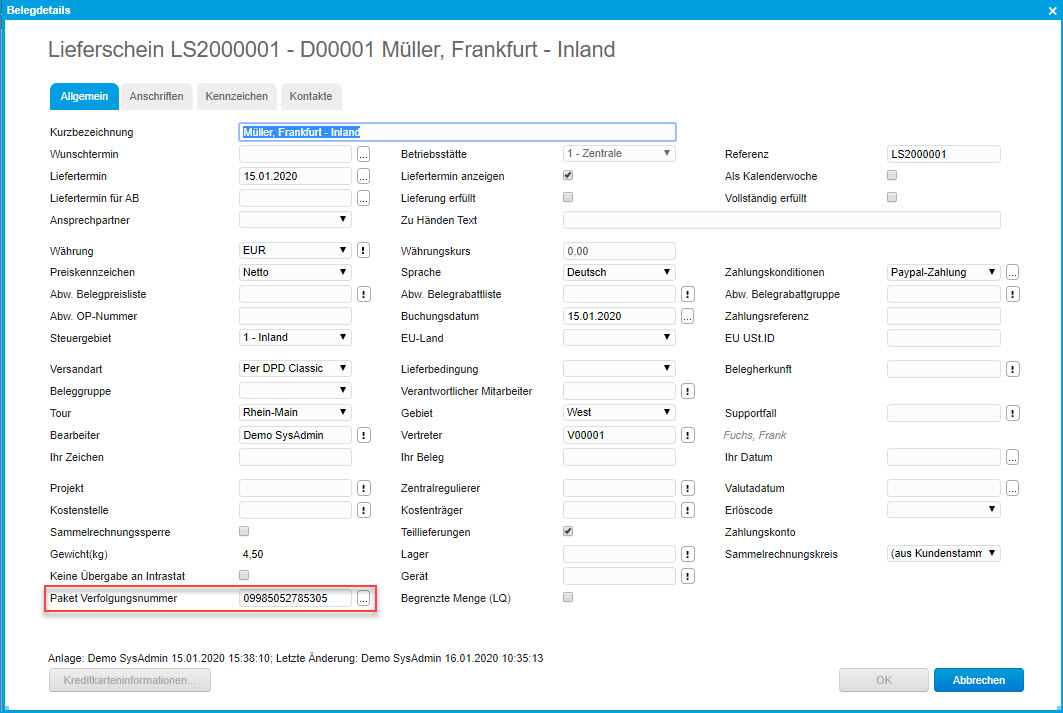1063x713 pixels.
Task: Open the Steuergebiet dropdown showing 1 - Inland
Action: 295,338
